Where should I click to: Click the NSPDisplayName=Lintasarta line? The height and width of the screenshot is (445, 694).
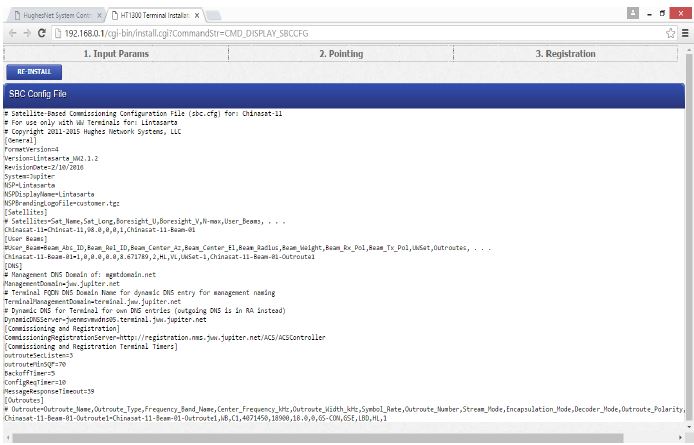pyautogui.click(x=49, y=194)
